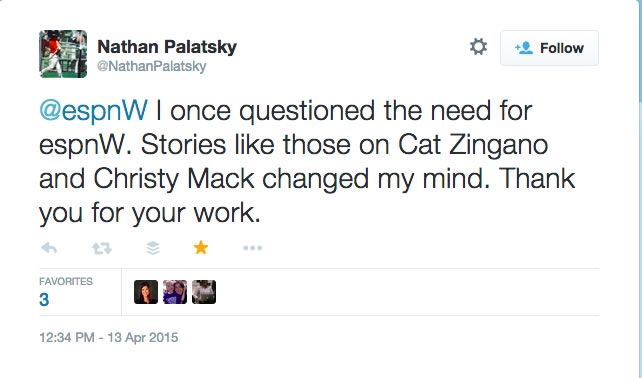Retweet this tweet using retweet arrows

pos(102,248)
